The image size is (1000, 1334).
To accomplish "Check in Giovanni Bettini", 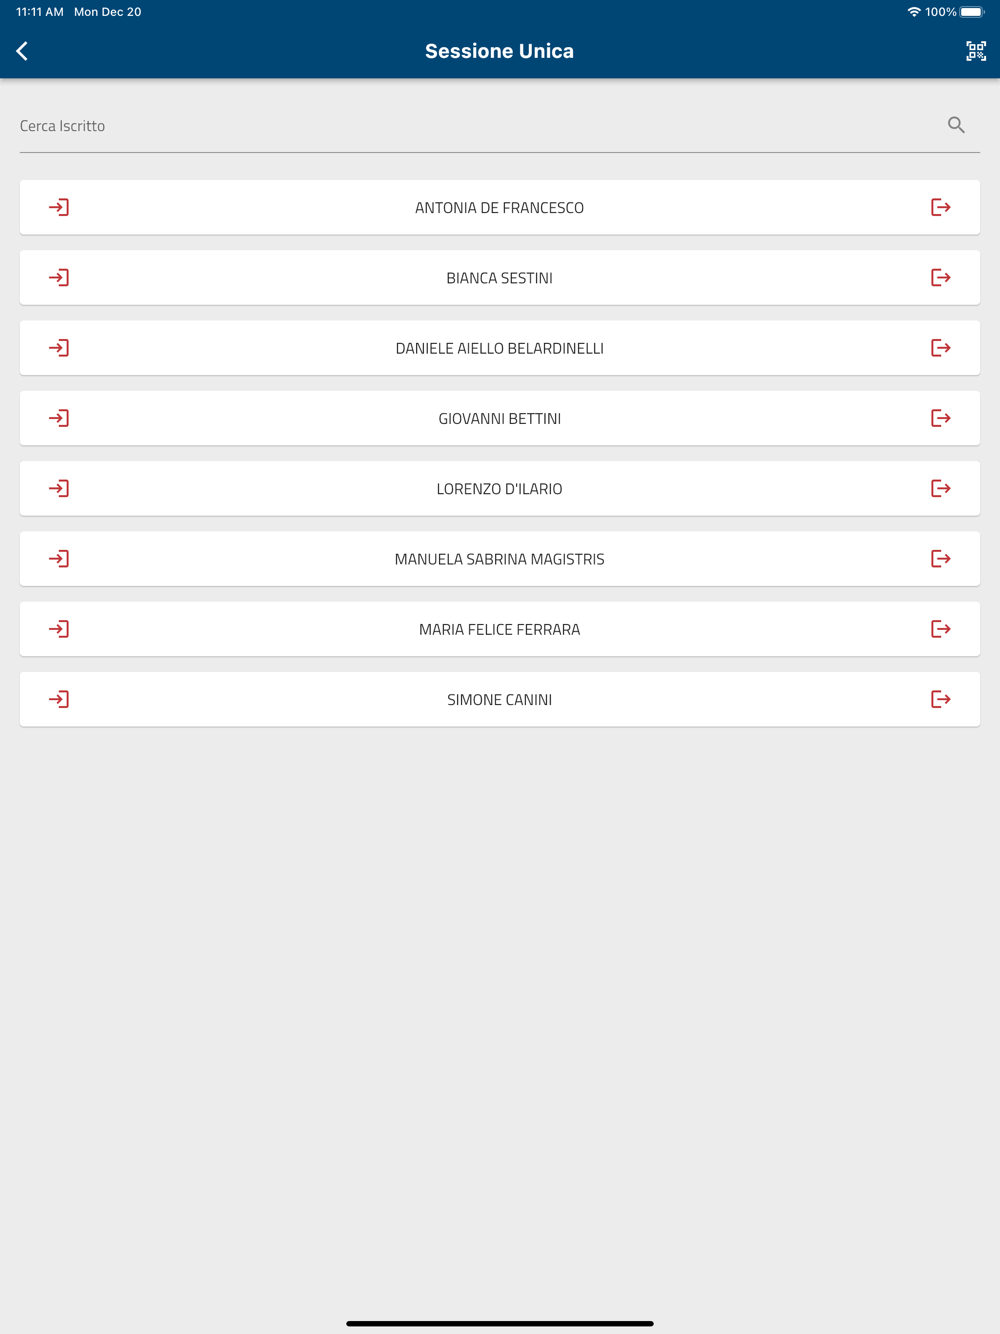I will [x=59, y=418].
